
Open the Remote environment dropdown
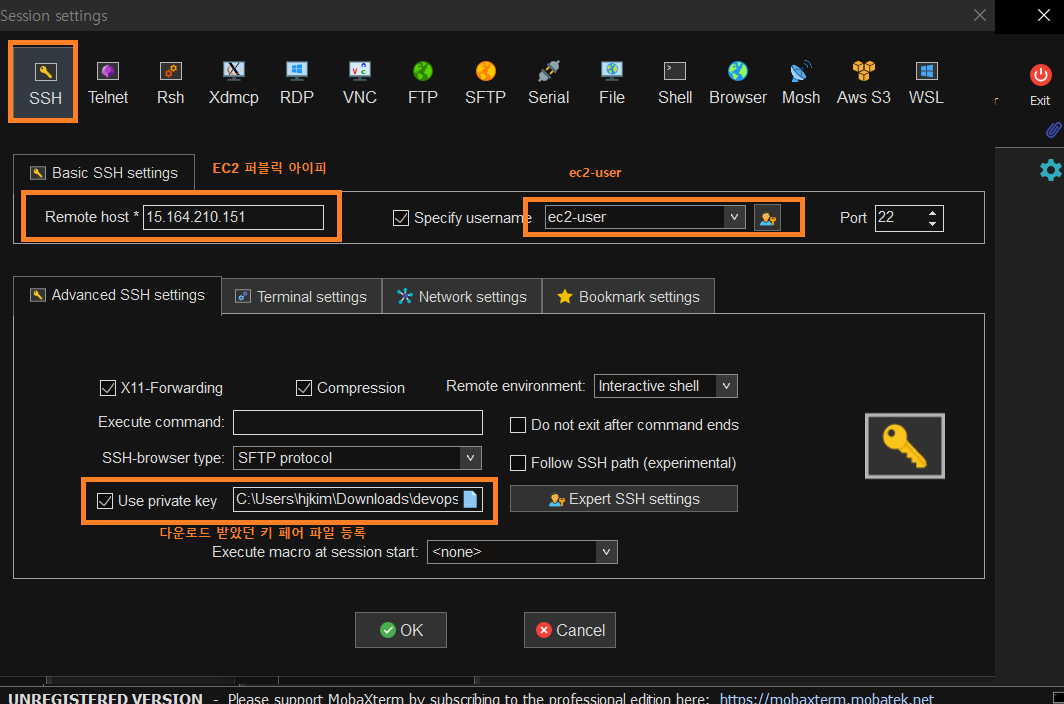[x=726, y=386]
